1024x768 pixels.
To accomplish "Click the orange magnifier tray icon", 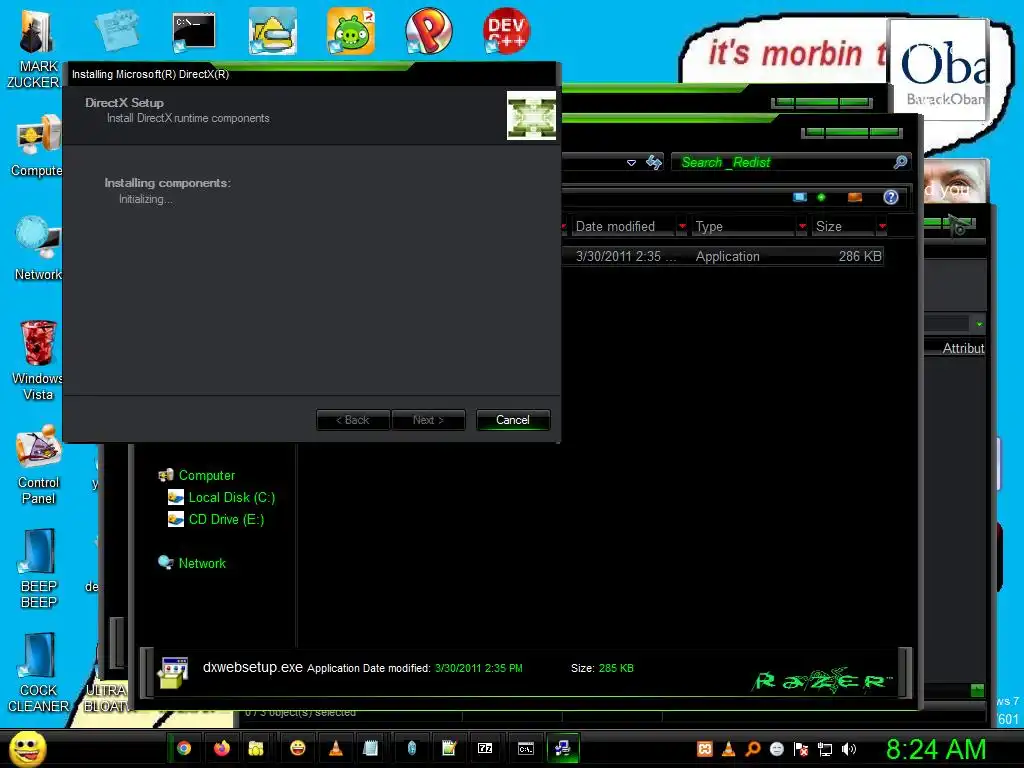I will [753, 749].
